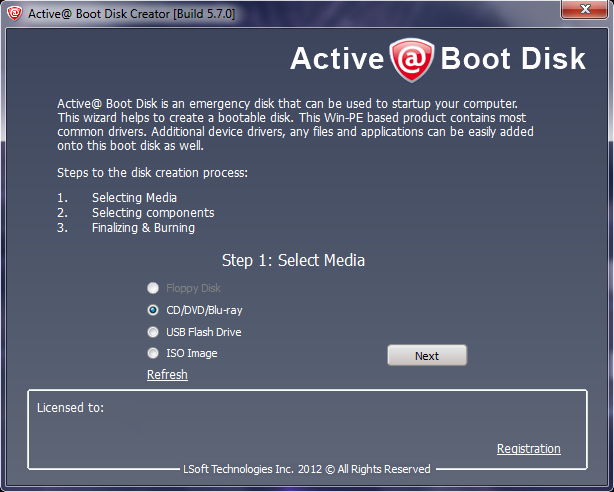Click the LSoft Technologies copyright text
This screenshot has width=614, height=492.
307,469
